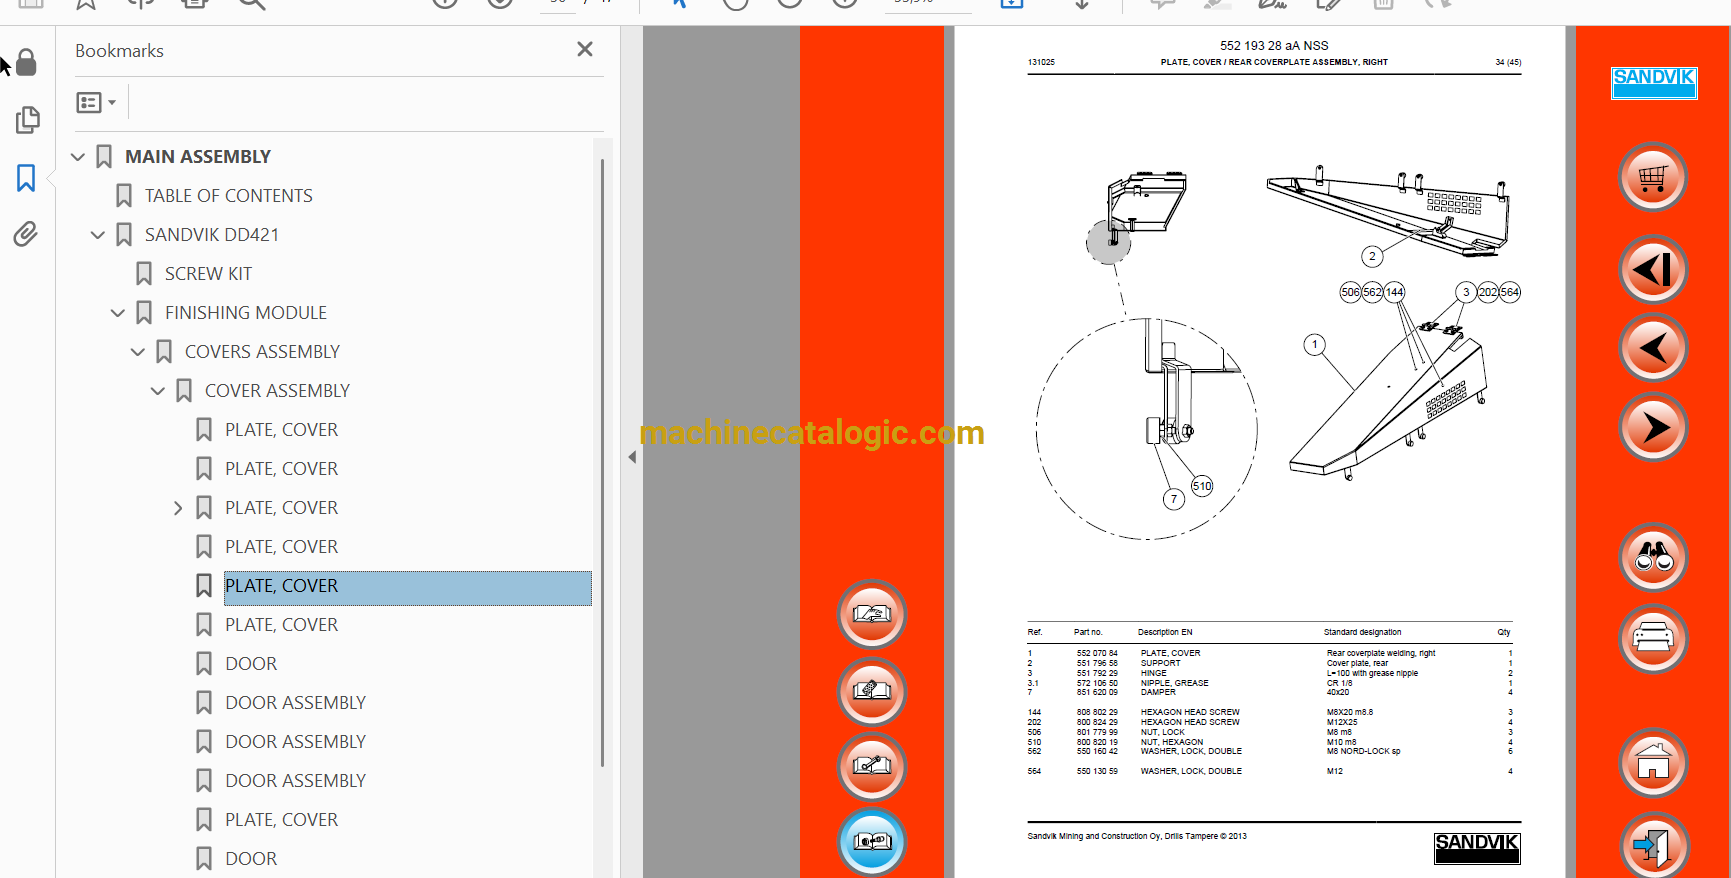
Task: Select the SANDVIK DD421 bookmark label
Action: pyautogui.click(x=212, y=235)
